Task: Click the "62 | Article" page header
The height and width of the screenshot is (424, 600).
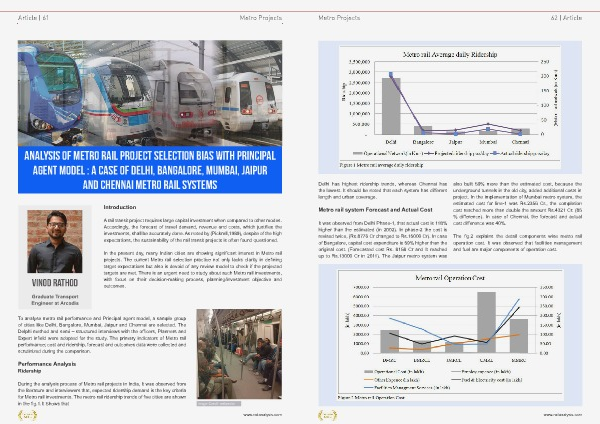Action: click(x=566, y=18)
